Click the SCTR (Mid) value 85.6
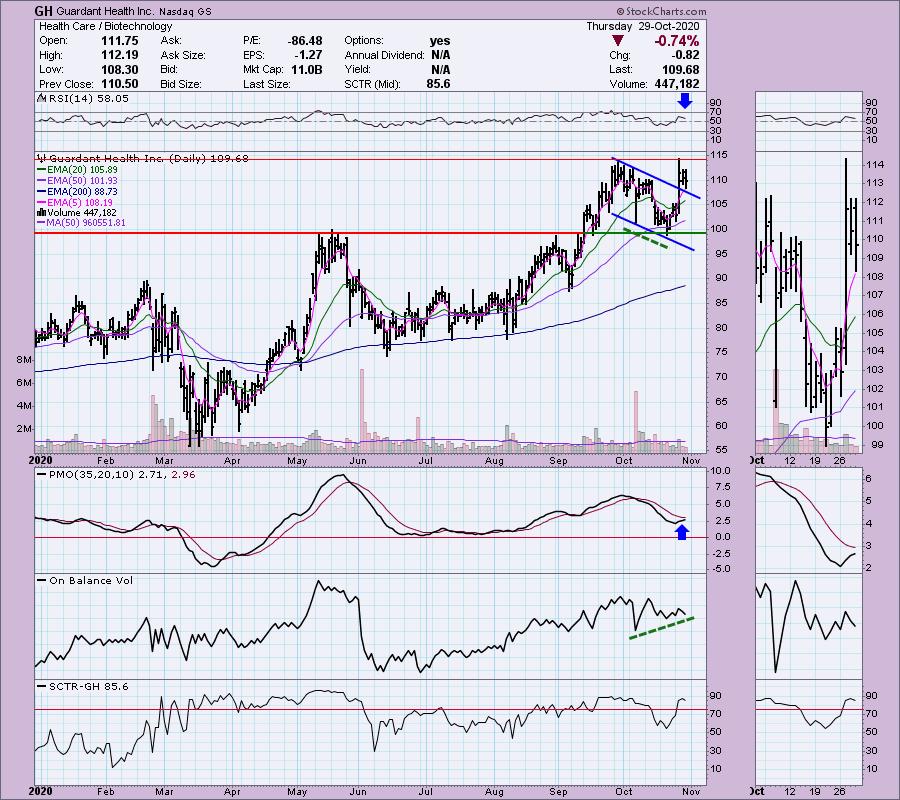The height and width of the screenshot is (800, 900). coord(438,84)
